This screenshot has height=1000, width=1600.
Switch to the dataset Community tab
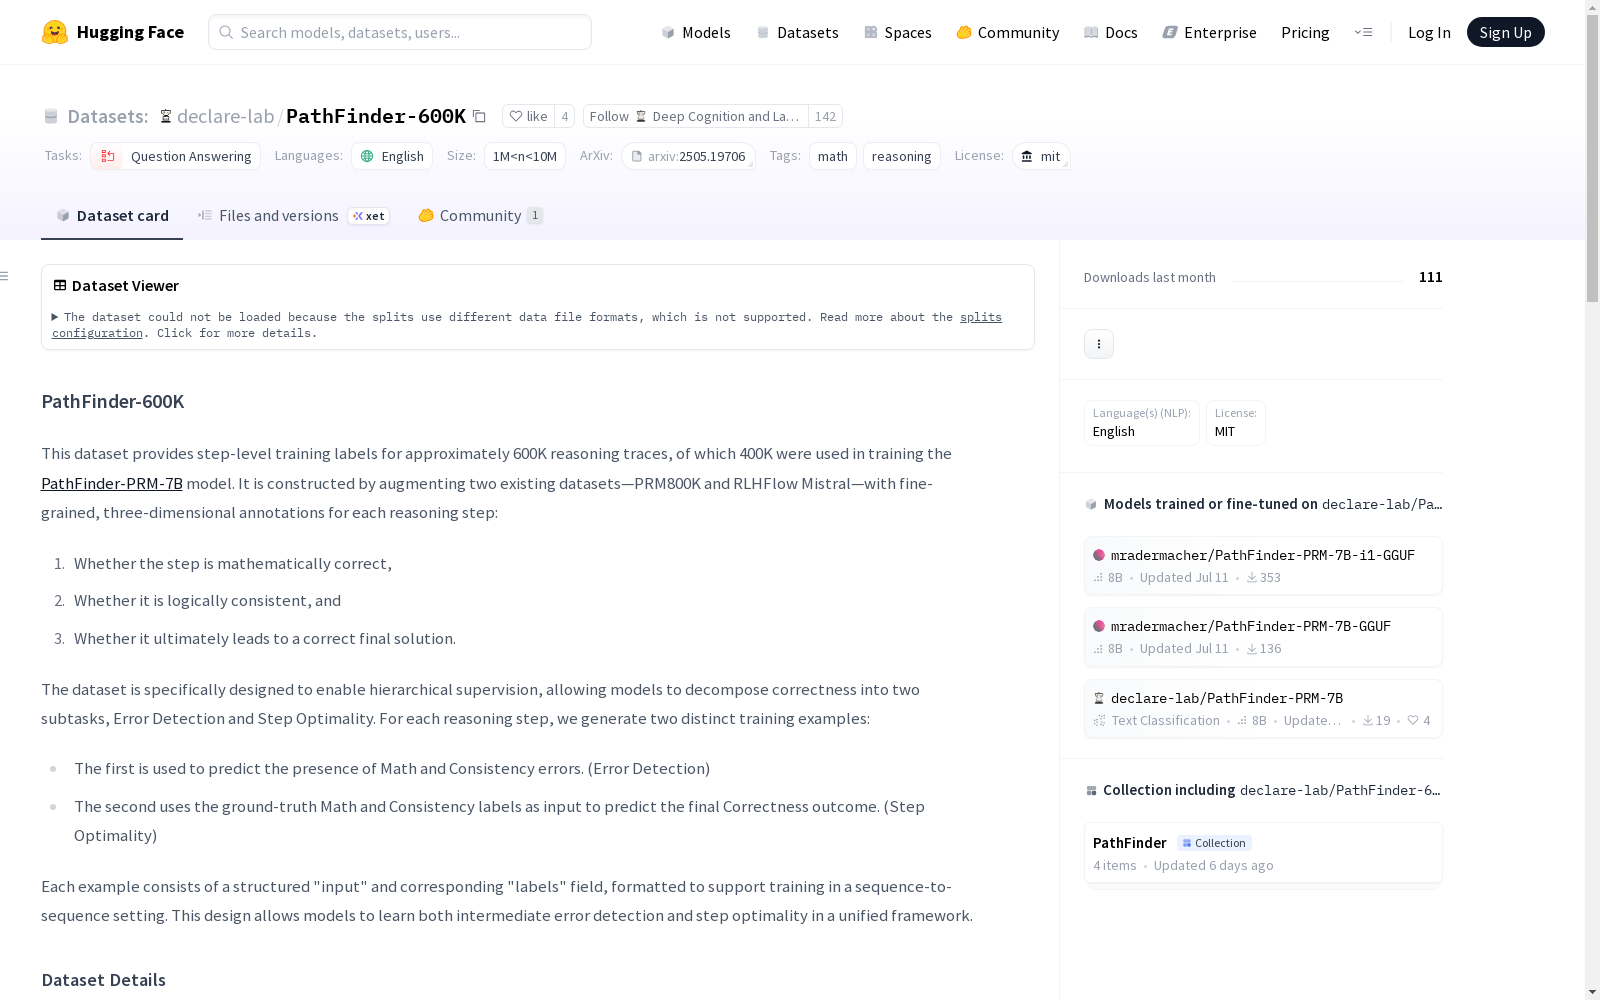pos(481,215)
